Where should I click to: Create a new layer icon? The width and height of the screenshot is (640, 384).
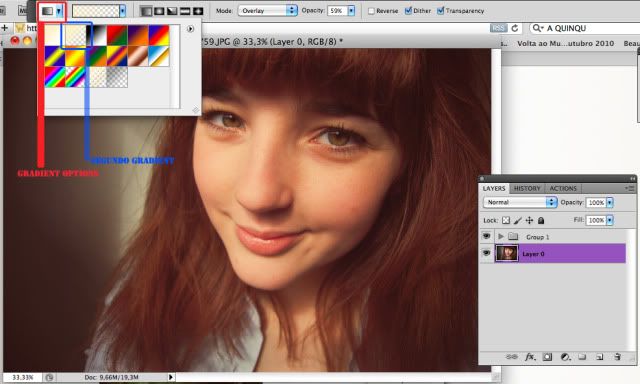point(600,357)
